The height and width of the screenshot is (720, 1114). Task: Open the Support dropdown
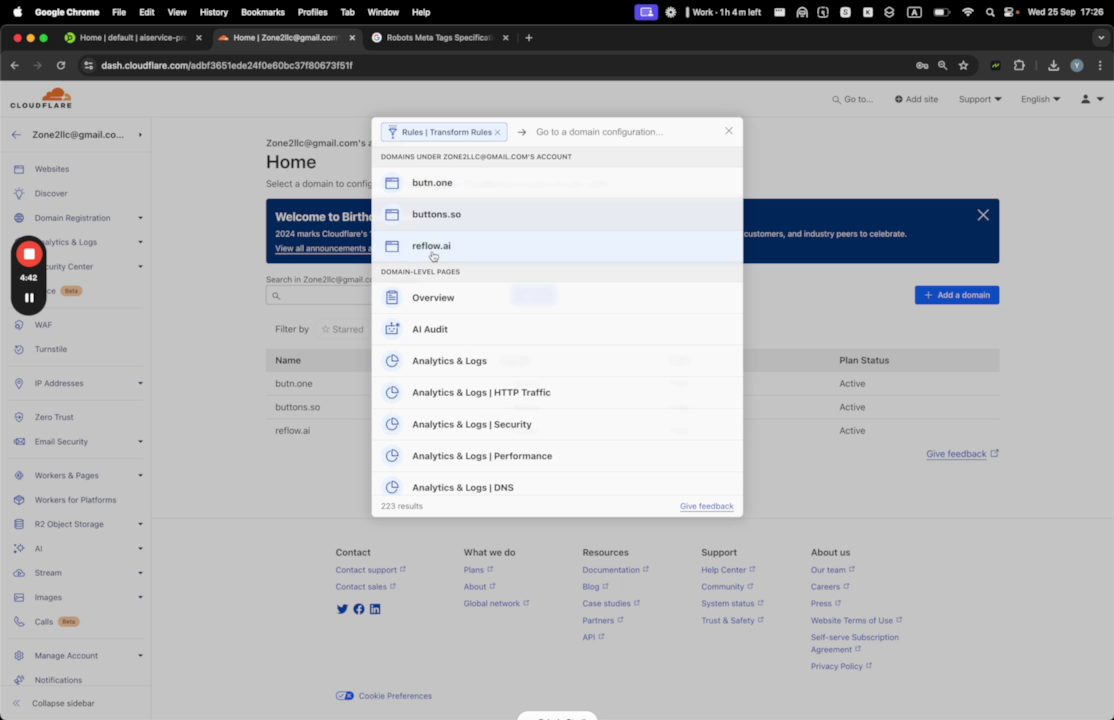click(x=980, y=100)
